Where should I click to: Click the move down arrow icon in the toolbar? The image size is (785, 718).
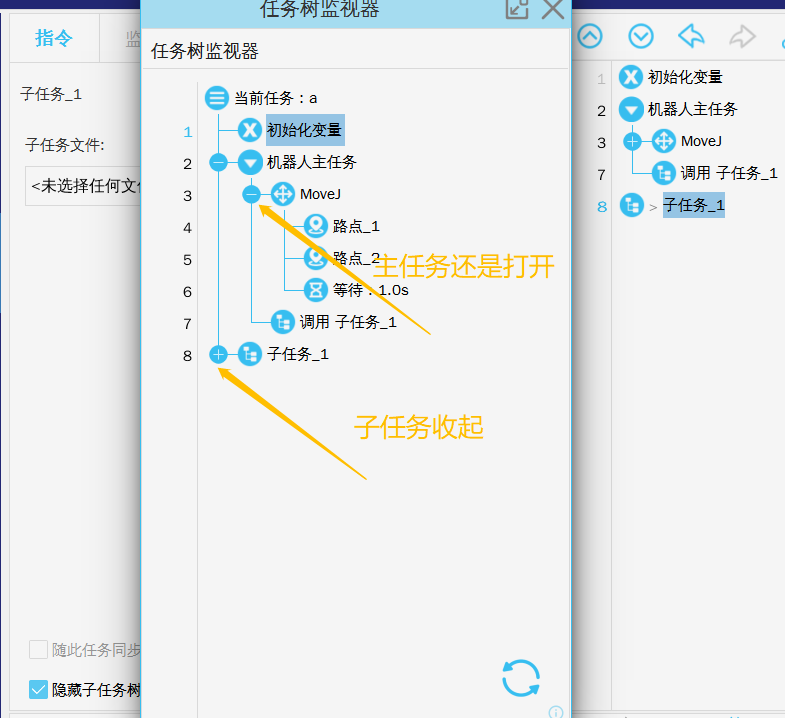640,37
